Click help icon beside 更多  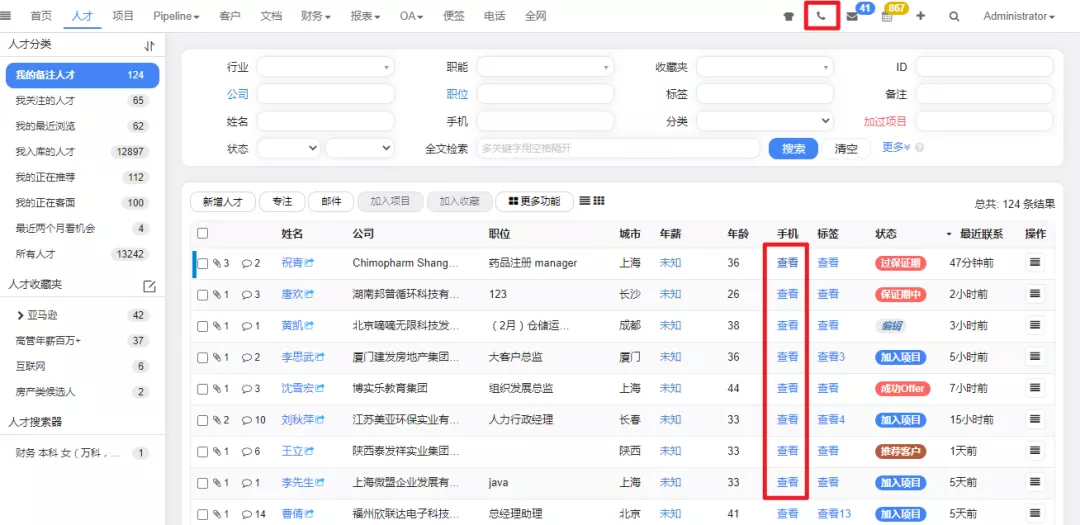click(920, 147)
